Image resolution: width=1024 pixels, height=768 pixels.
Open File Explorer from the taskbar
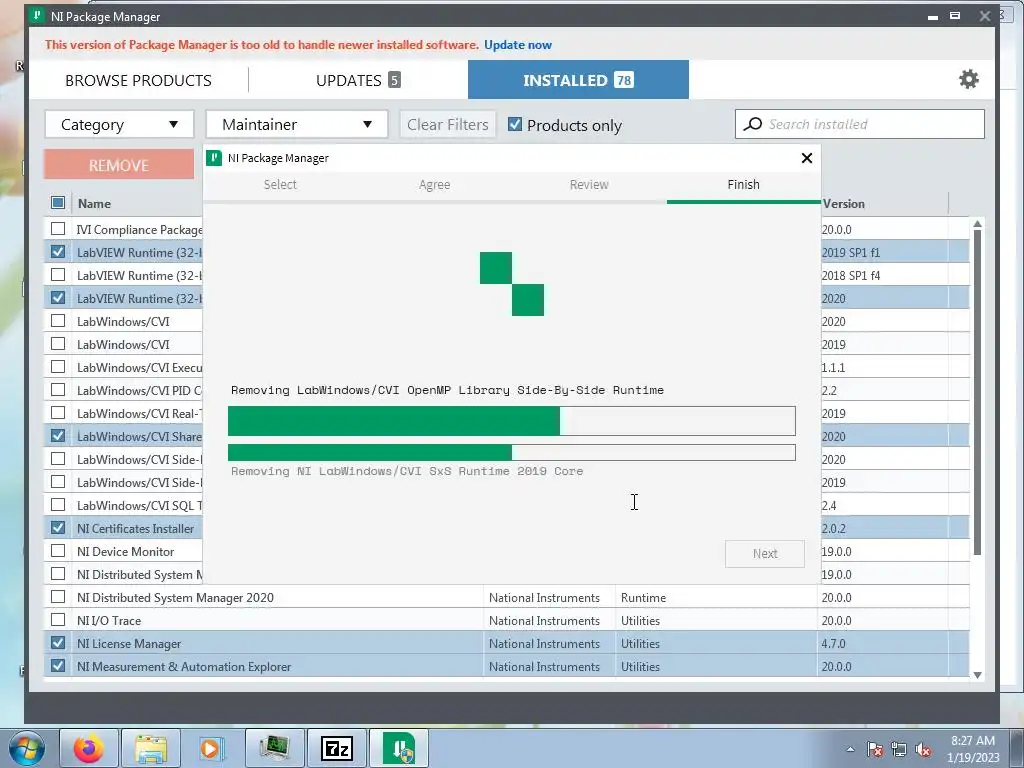click(x=151, y=748)
